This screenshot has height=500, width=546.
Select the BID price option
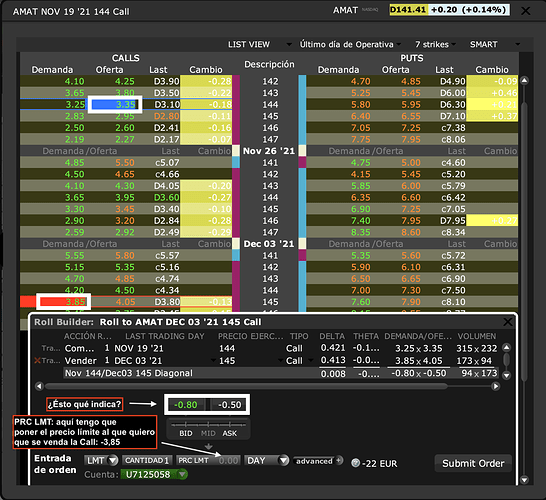click(x=186, y=433)
